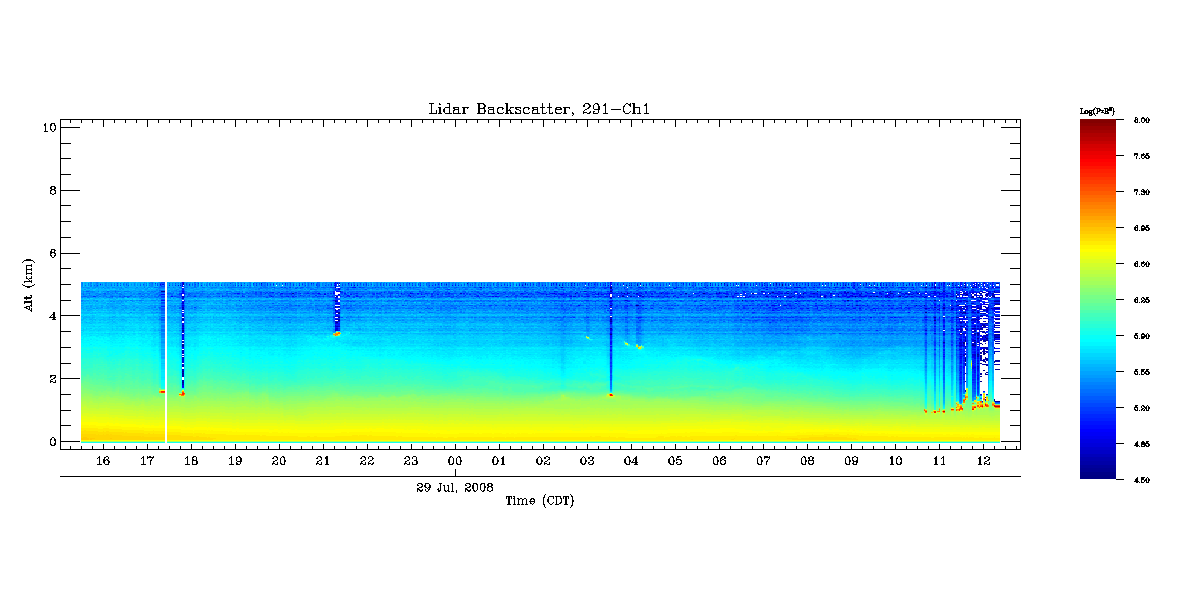Click time tick label 17

point(147,461)
